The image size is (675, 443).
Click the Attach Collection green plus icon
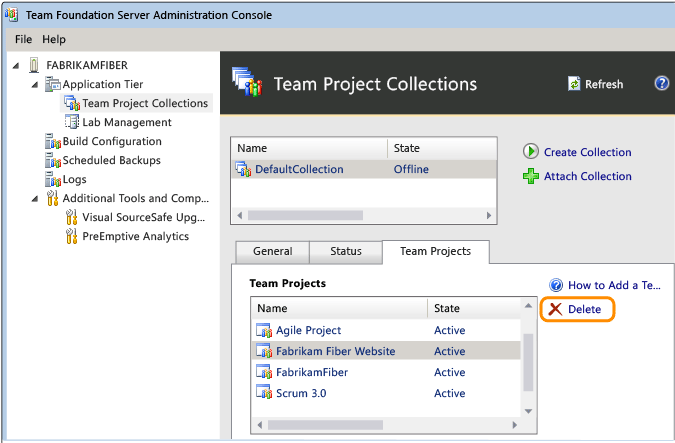(x=531, y=176)
